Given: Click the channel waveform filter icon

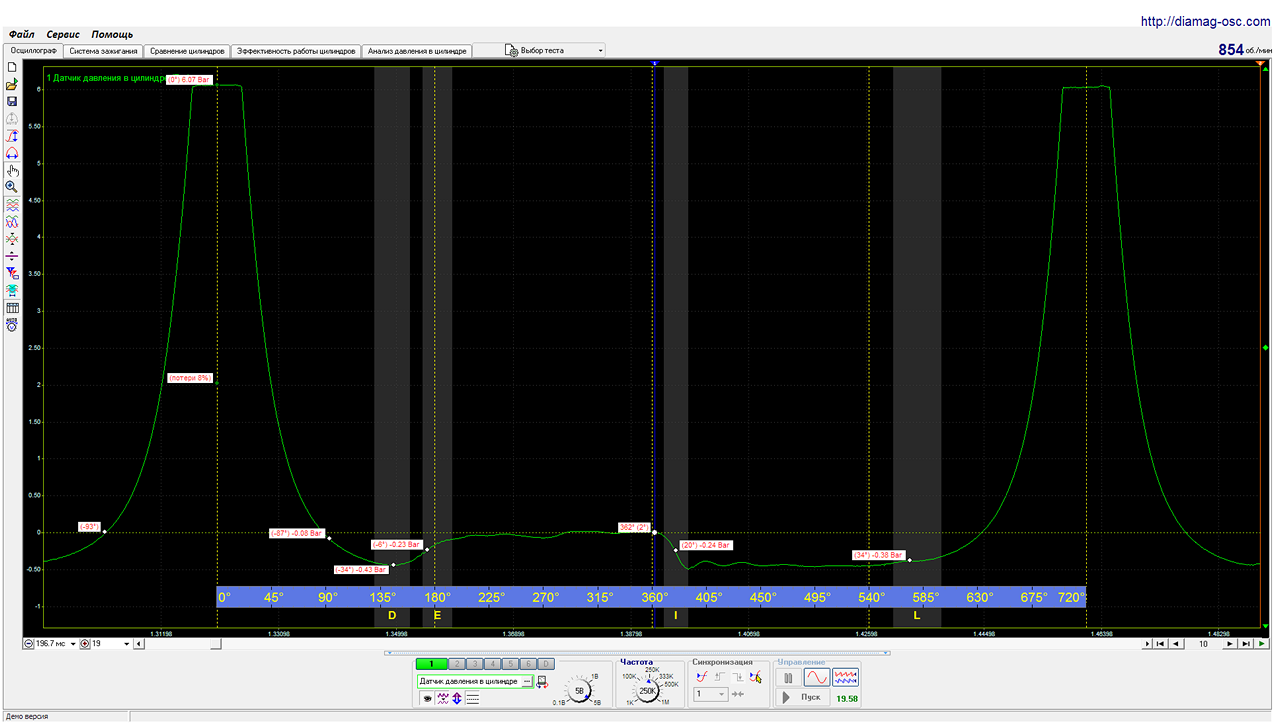Looking at the screenshot, I should click(x=442, y=698).
